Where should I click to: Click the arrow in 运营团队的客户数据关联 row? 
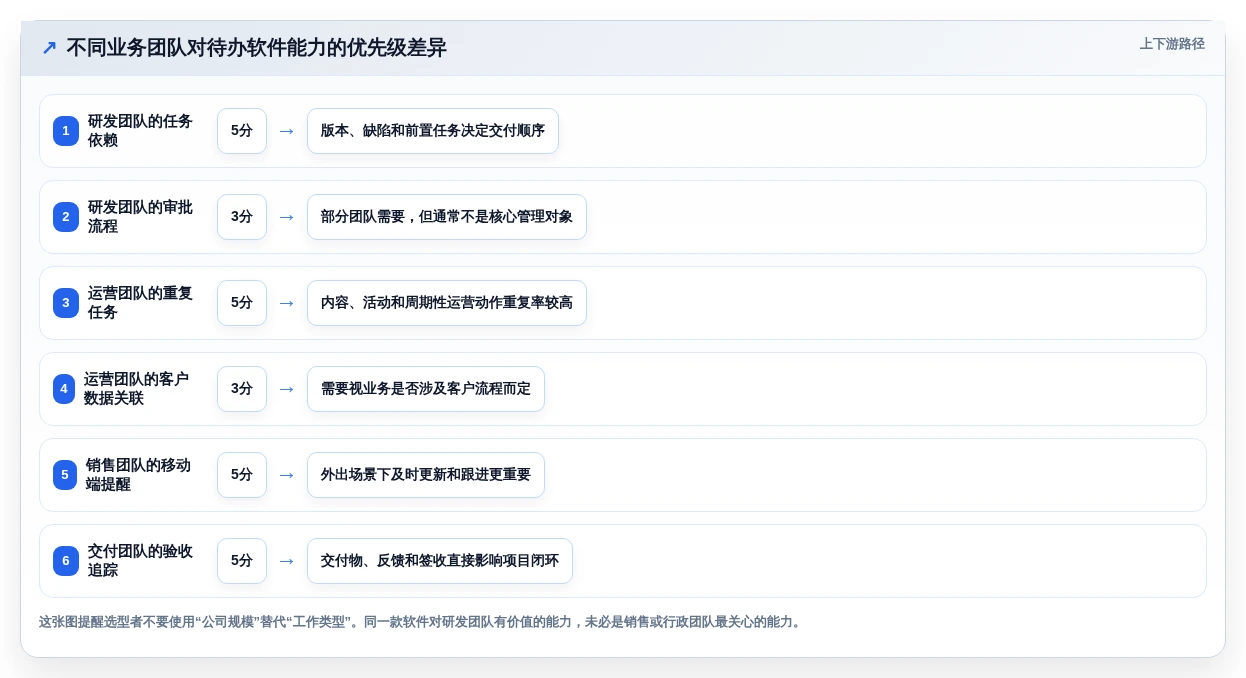(287, 389)
